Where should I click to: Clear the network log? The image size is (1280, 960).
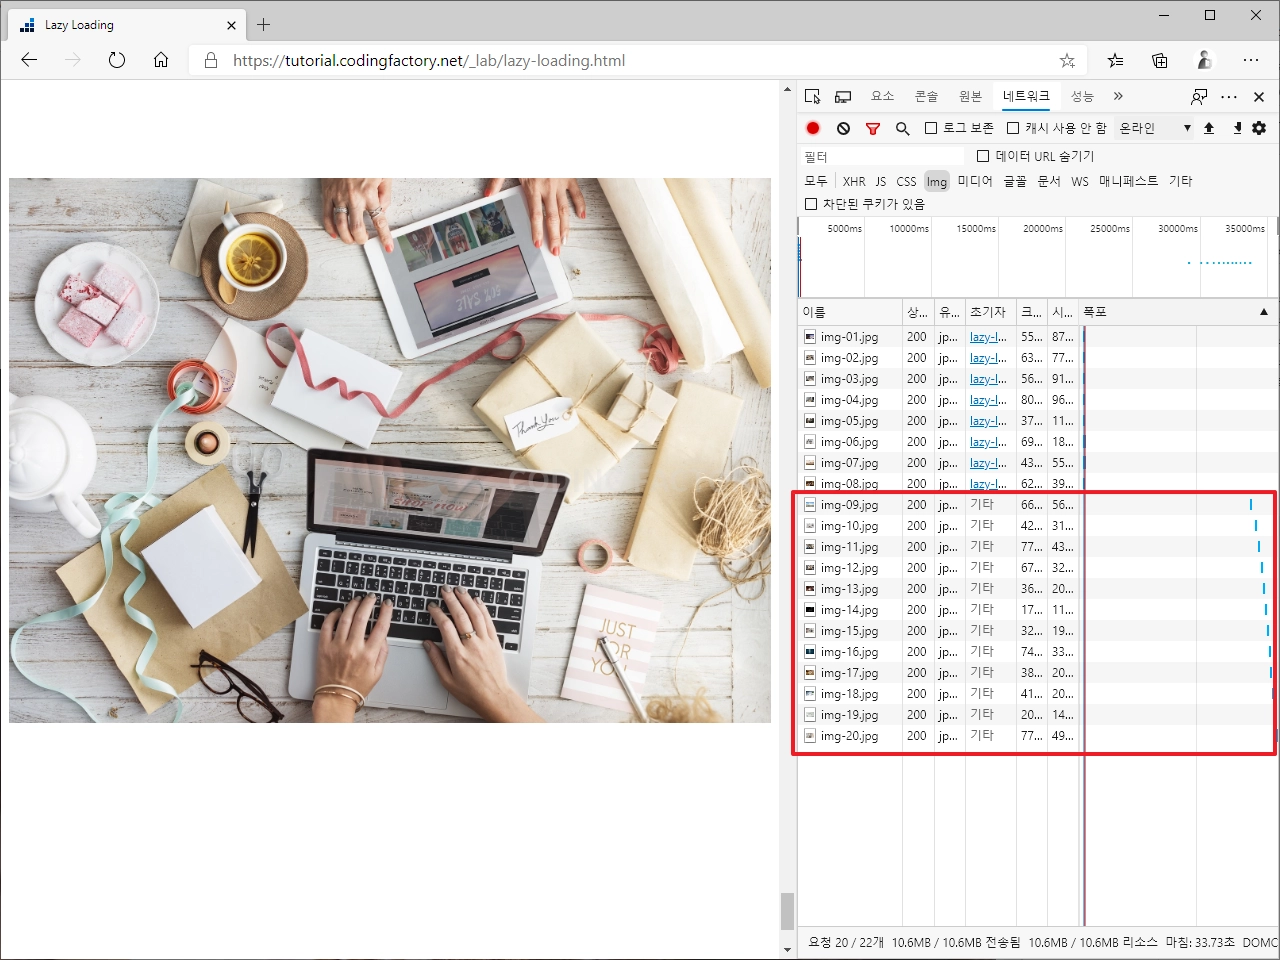(843, 128)
